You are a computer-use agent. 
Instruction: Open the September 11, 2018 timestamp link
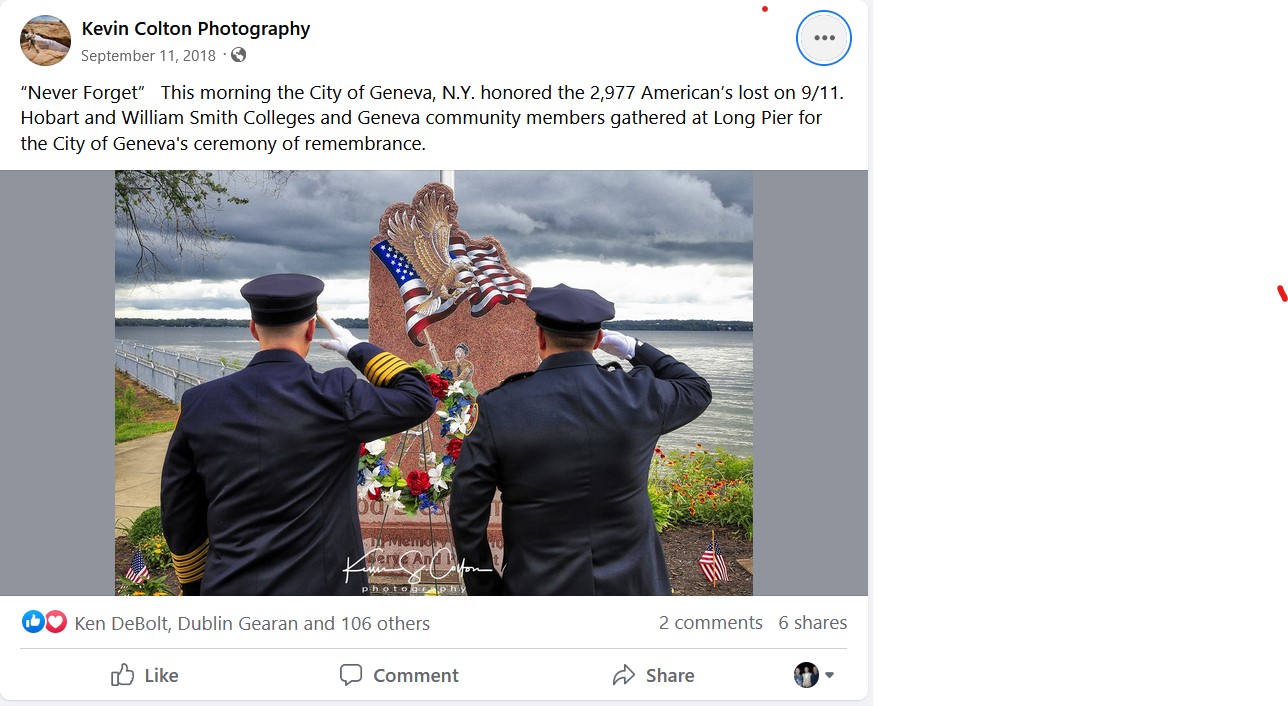(148, 55)
